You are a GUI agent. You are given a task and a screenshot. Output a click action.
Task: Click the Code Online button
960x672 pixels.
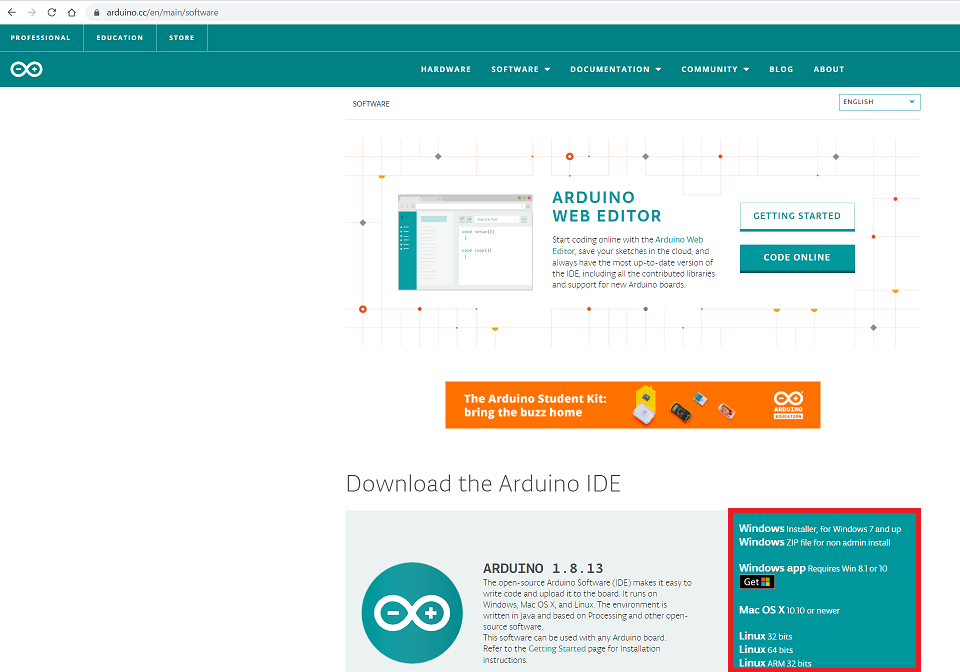[x=797, y=258]
